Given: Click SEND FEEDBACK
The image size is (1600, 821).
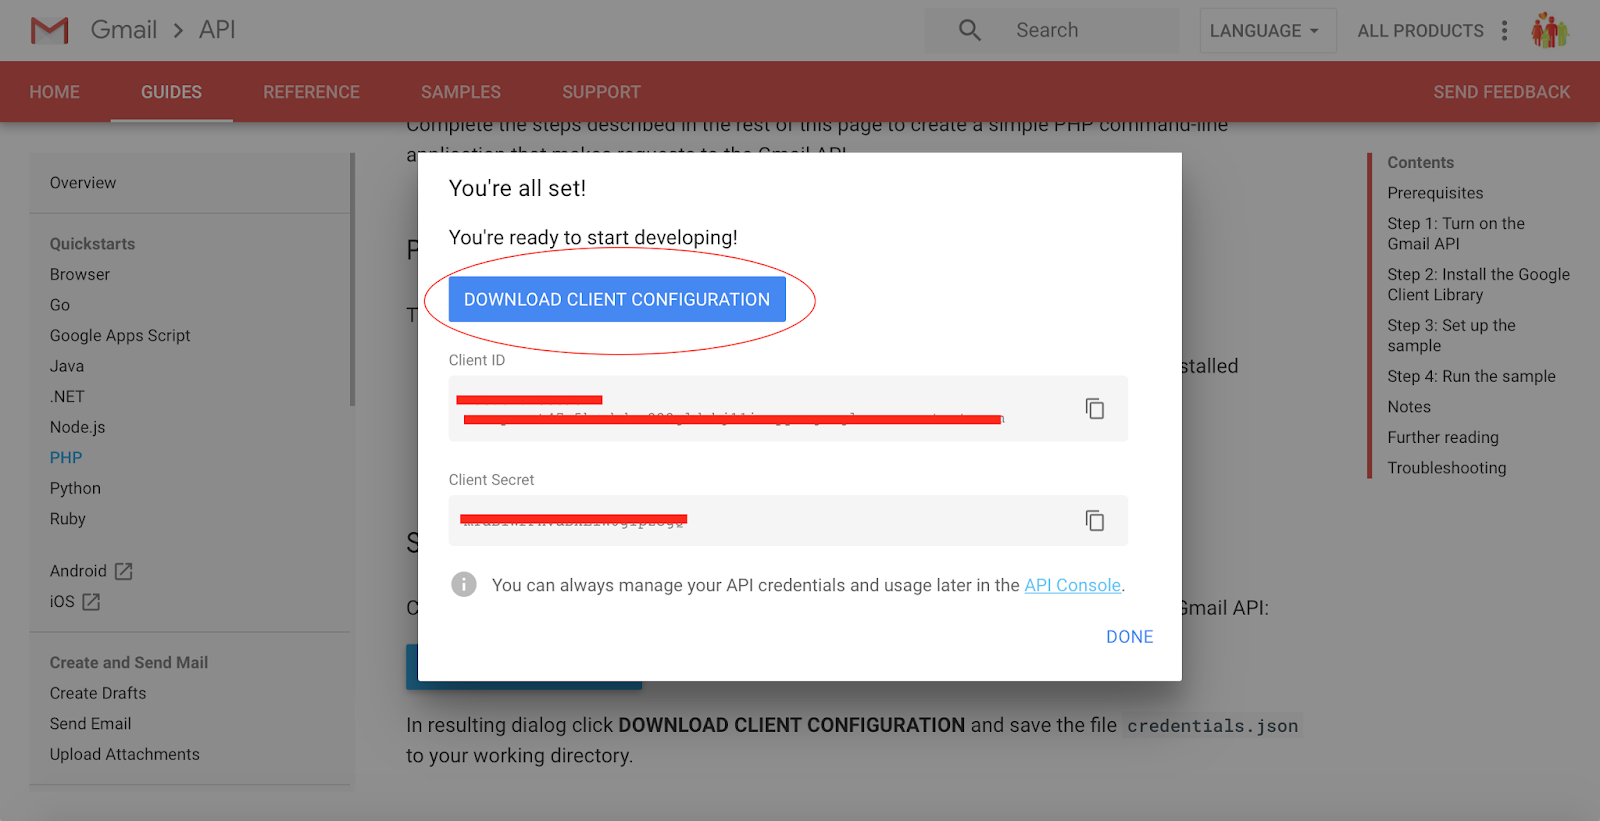Looking at the screenshot, I should coord(1501,91).
